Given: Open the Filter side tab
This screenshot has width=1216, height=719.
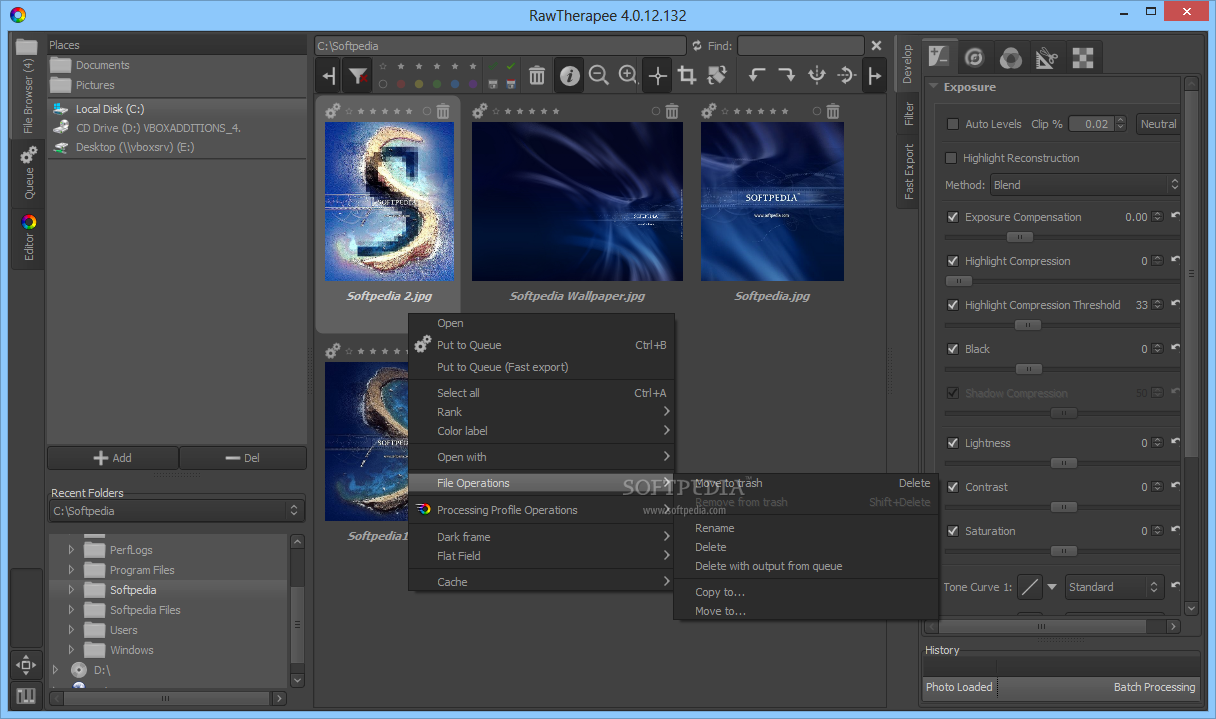Looking at the screenshot, I should click(908, 113).
